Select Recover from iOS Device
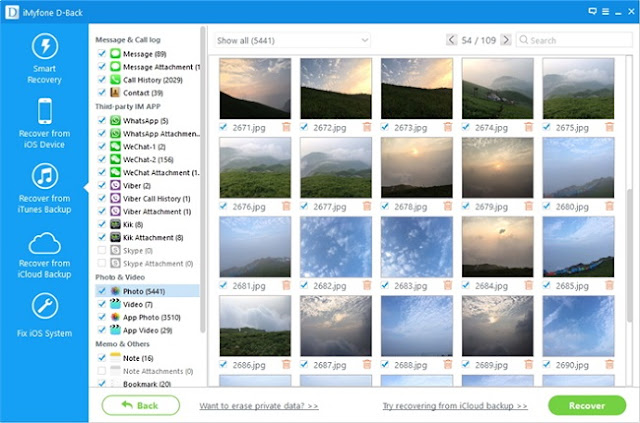 coord(44,123)
